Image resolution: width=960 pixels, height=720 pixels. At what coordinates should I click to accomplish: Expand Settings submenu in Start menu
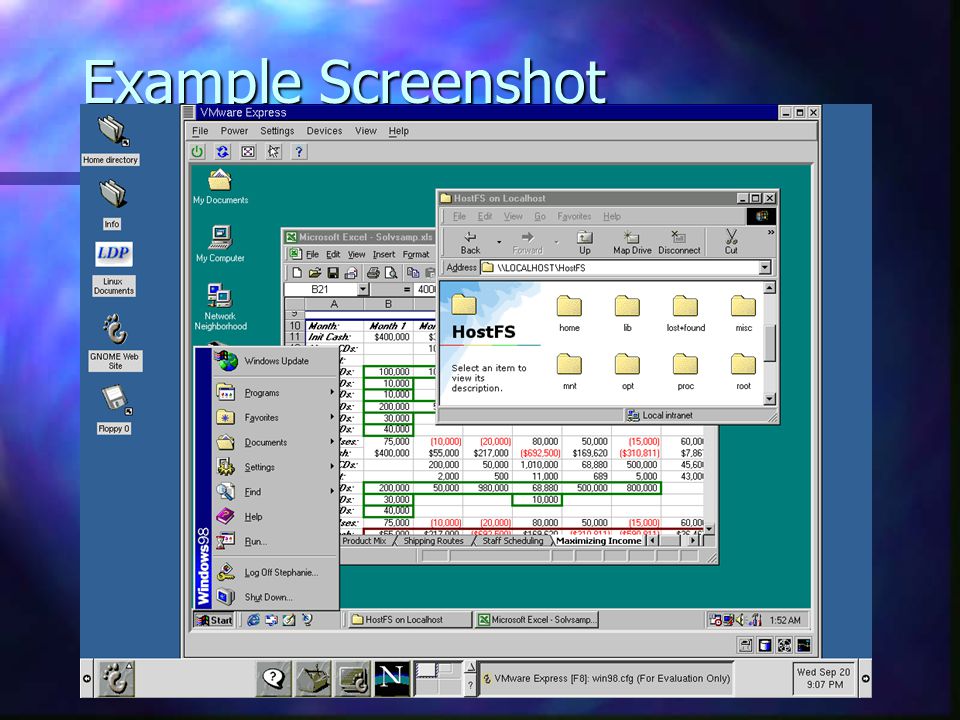[276, 467]
